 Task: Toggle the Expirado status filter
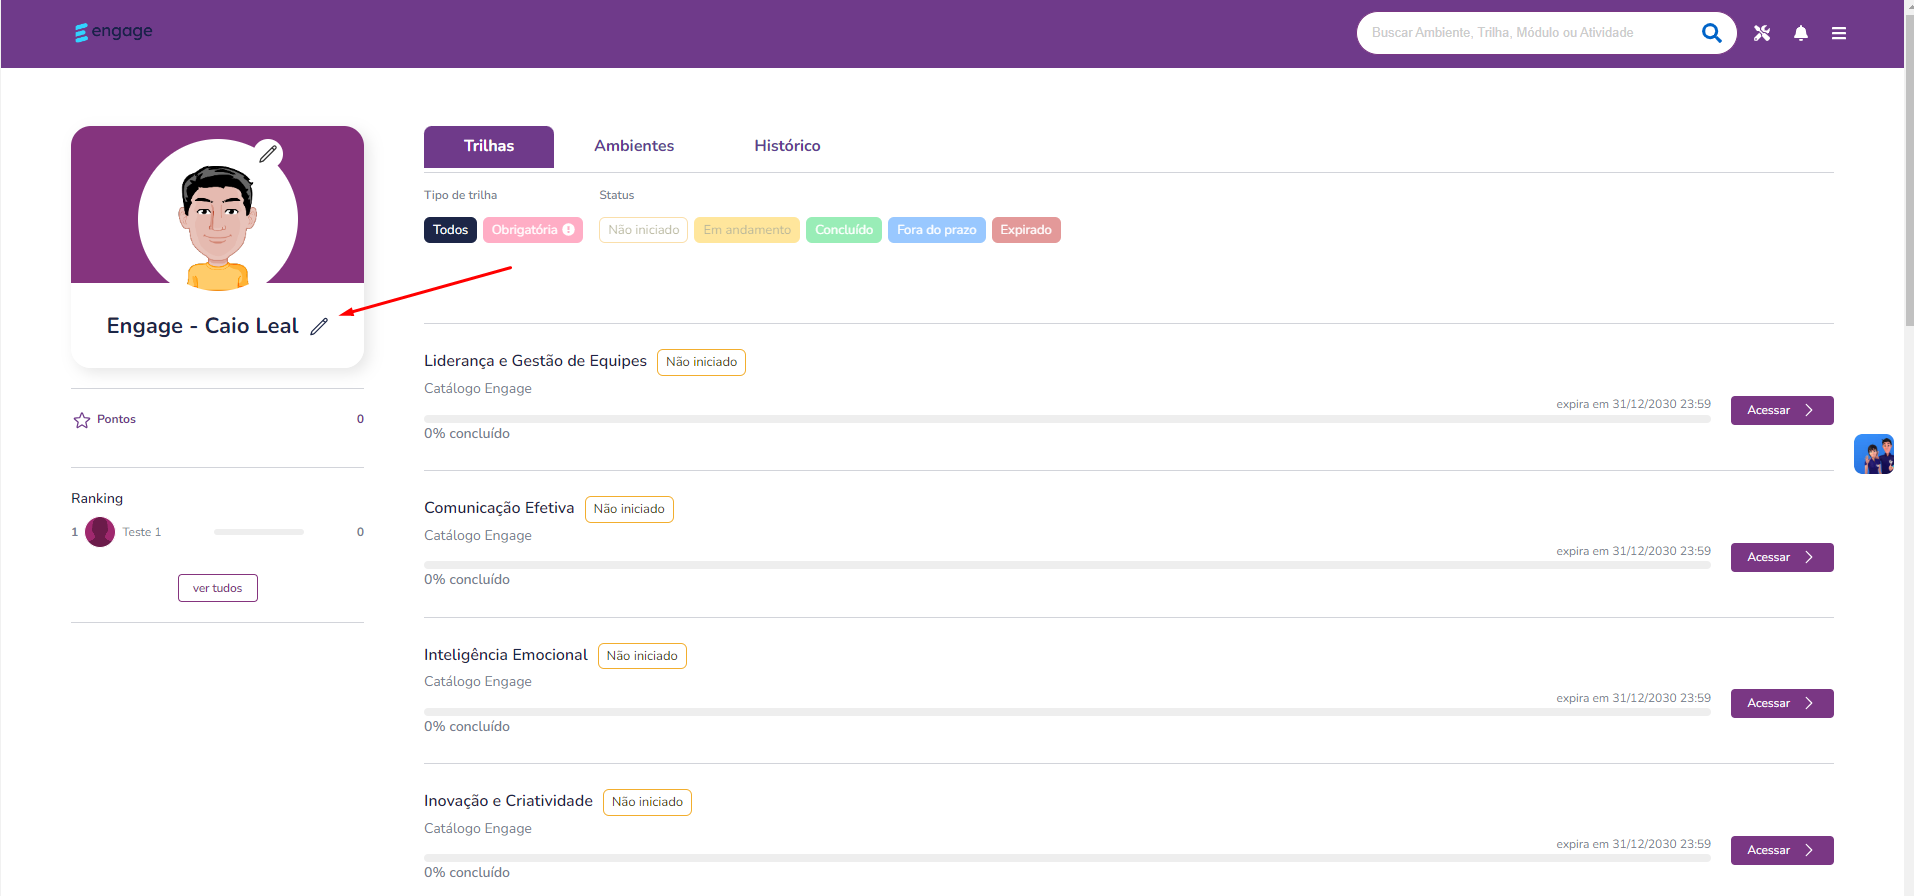[1026, 230]
